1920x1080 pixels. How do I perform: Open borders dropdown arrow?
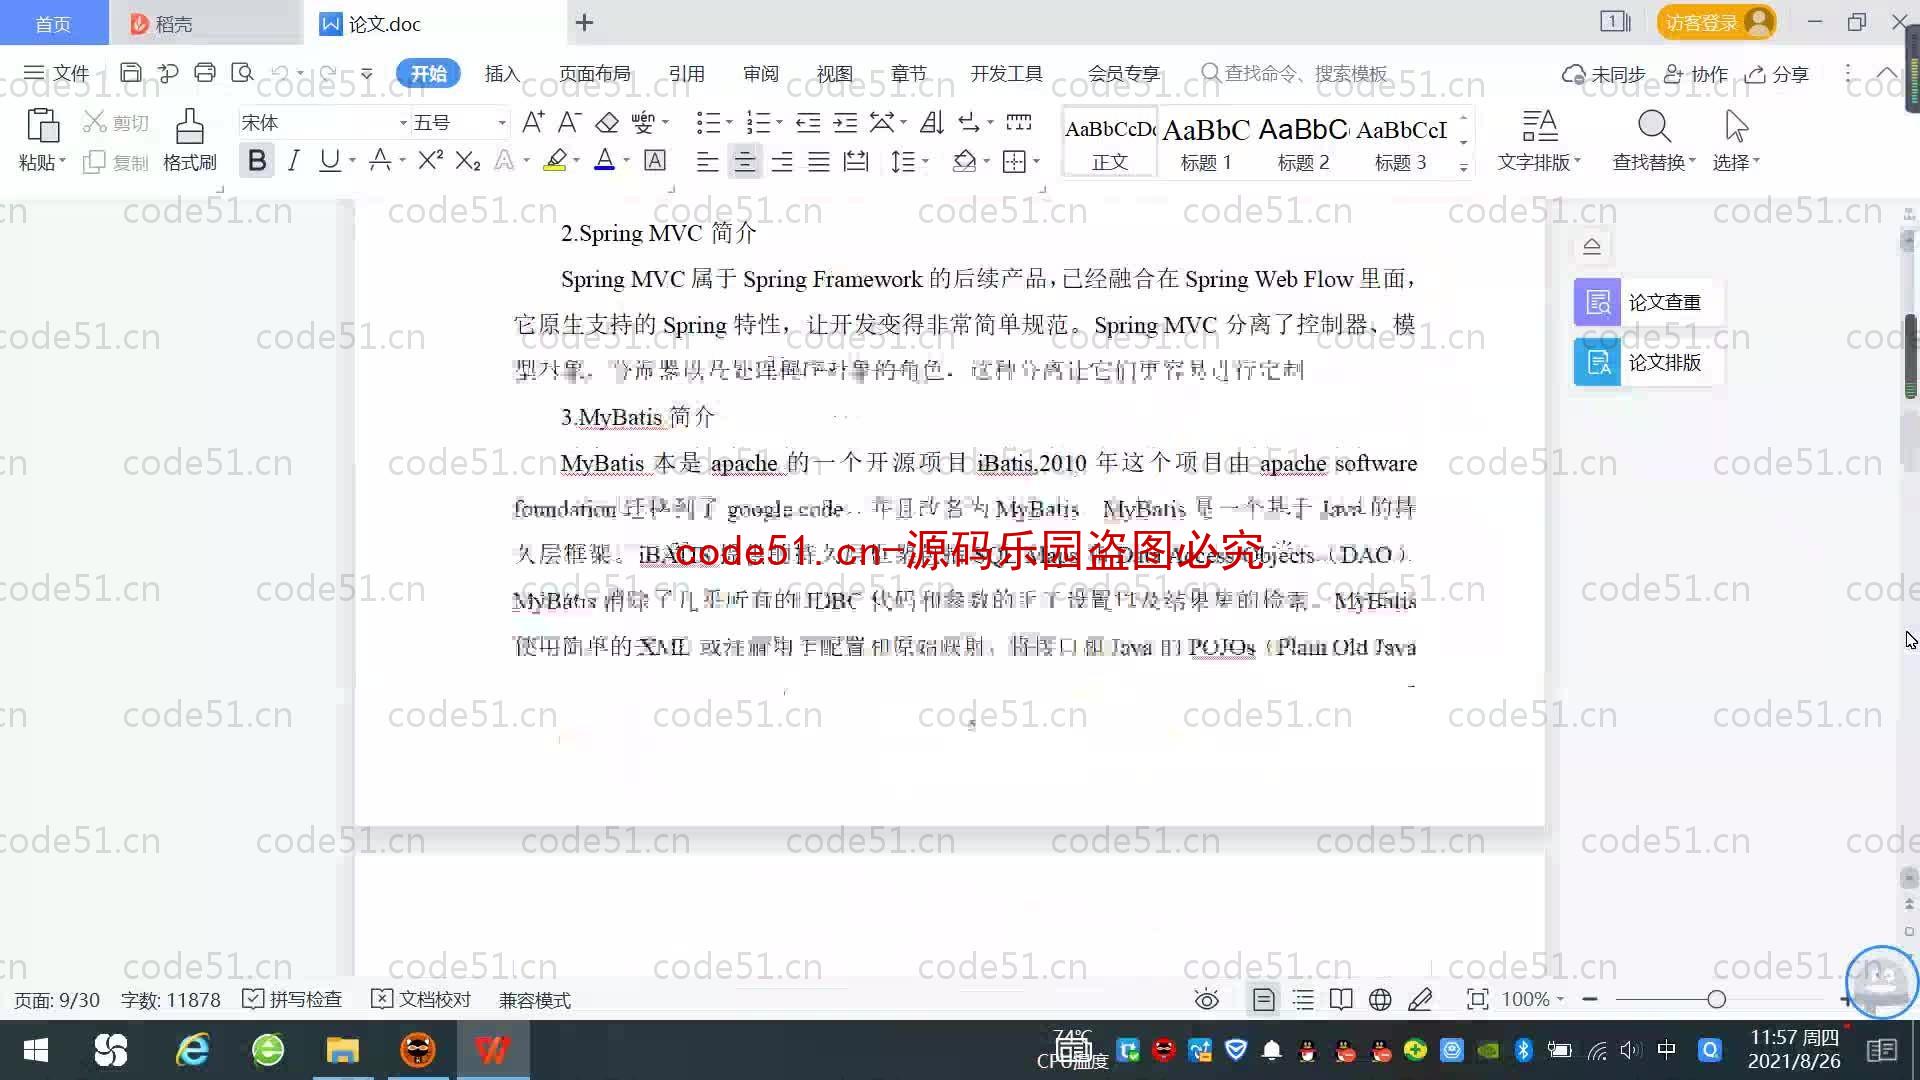coord(1036,161)
